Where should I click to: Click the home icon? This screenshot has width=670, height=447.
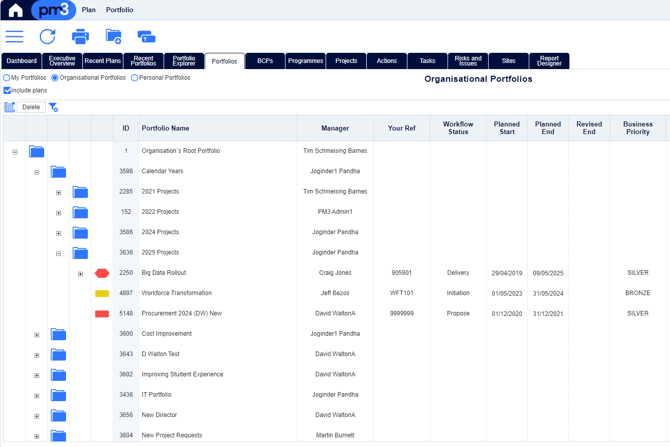(x=15, y=10)
